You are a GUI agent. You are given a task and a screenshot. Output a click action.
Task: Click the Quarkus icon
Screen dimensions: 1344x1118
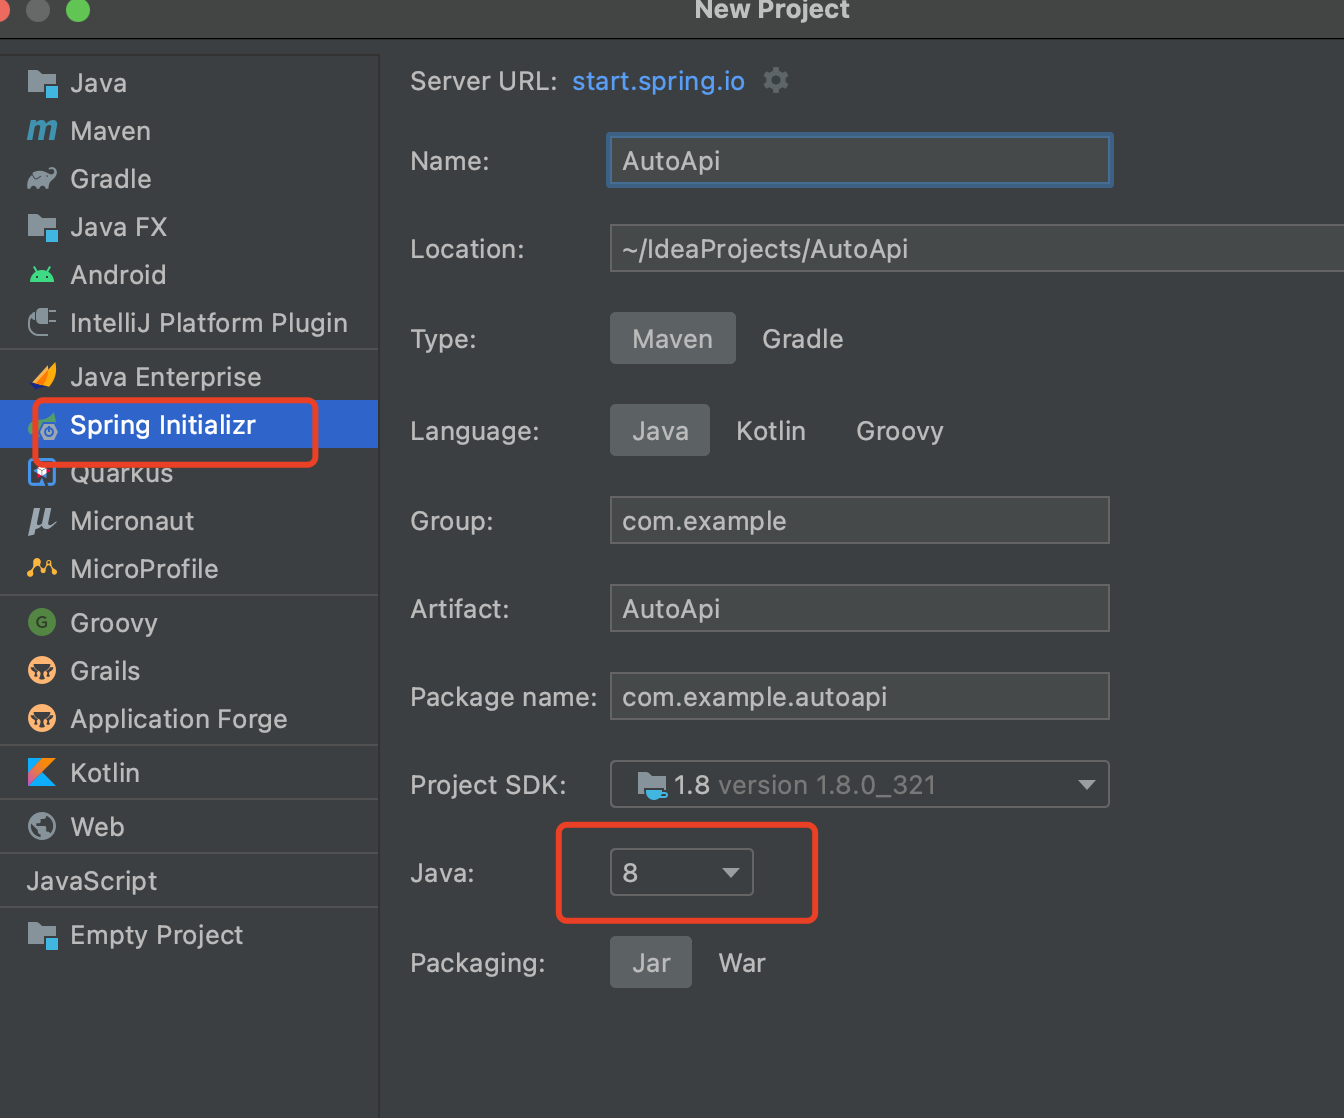pyautogui.click(x=42, y=473)
